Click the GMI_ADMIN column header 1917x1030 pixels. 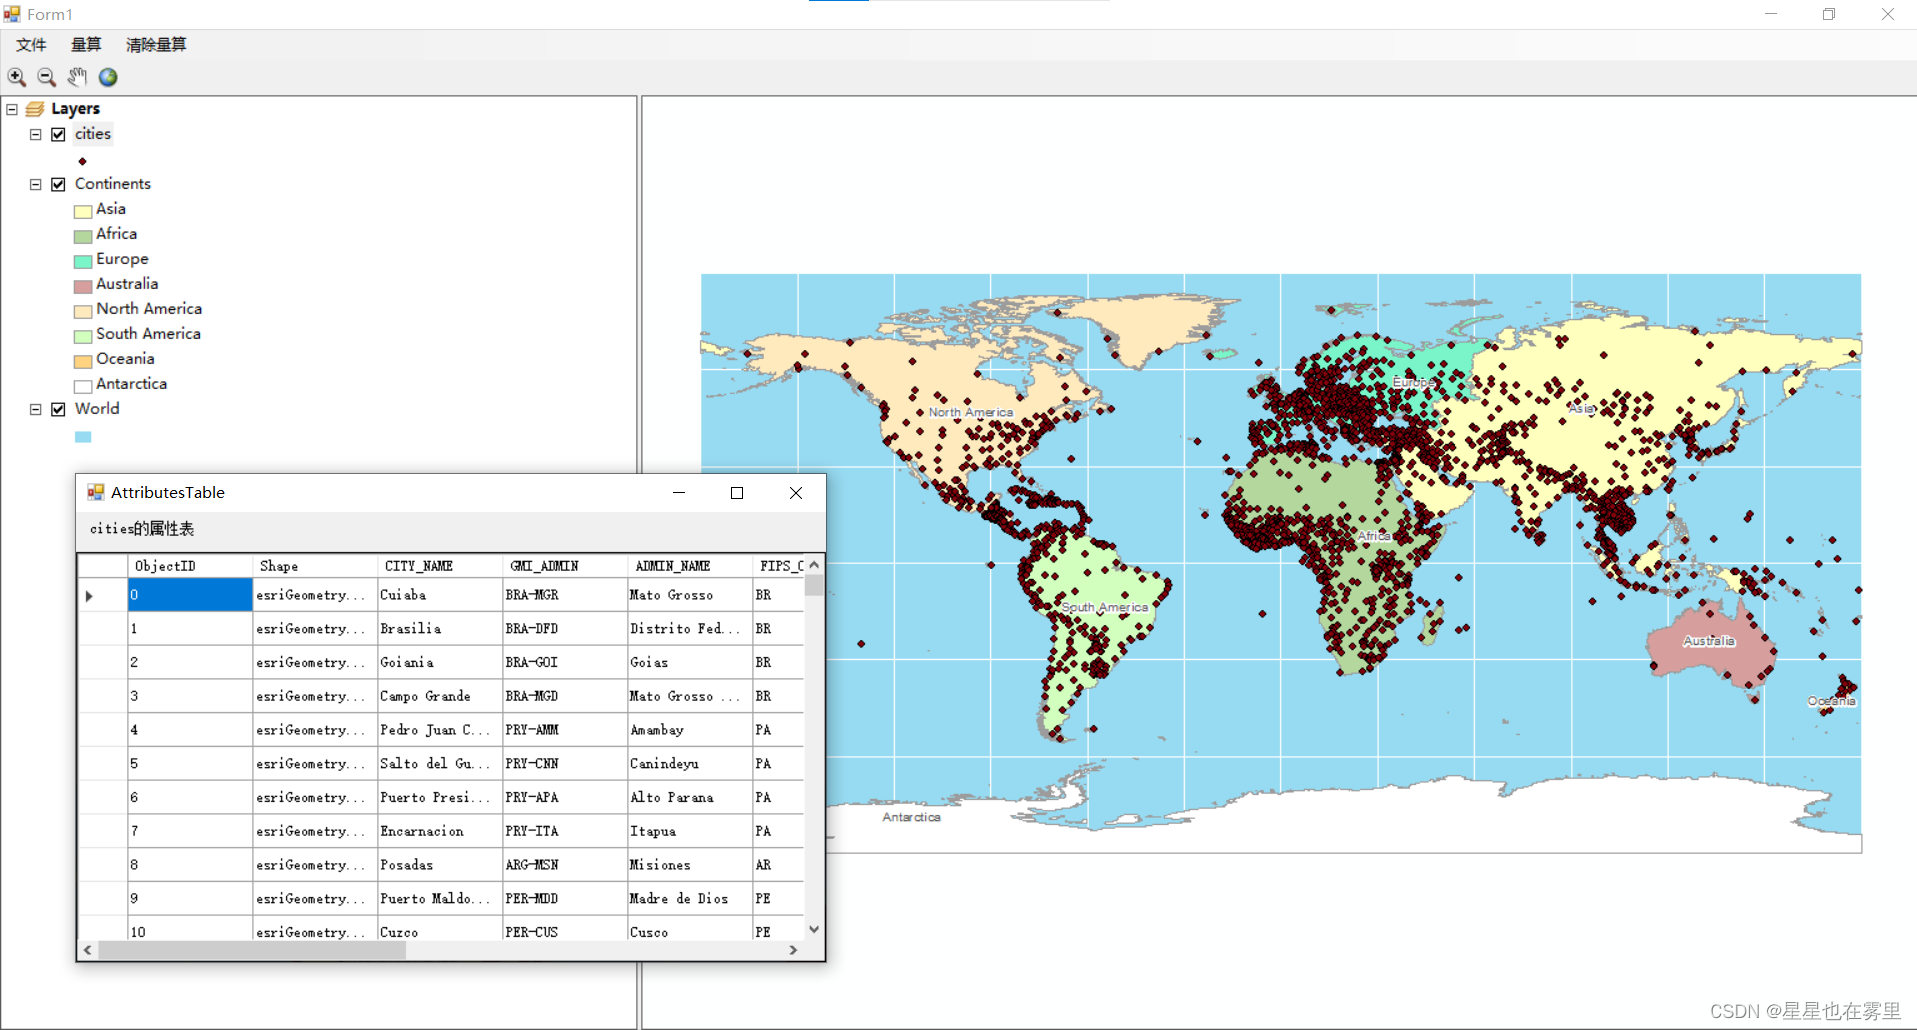click(565, 566)
